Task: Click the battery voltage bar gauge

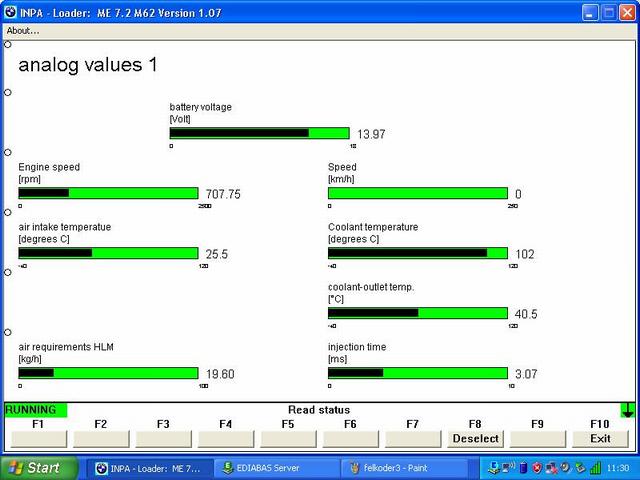Action: (x=259, y=133)
